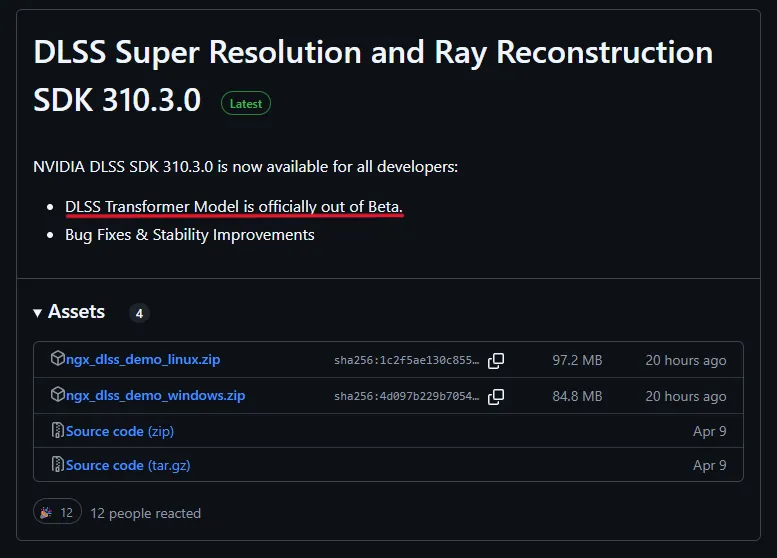
Task: Copy the sha256 hash for the Linux demo zip
Action: click(x=496, y=360)
